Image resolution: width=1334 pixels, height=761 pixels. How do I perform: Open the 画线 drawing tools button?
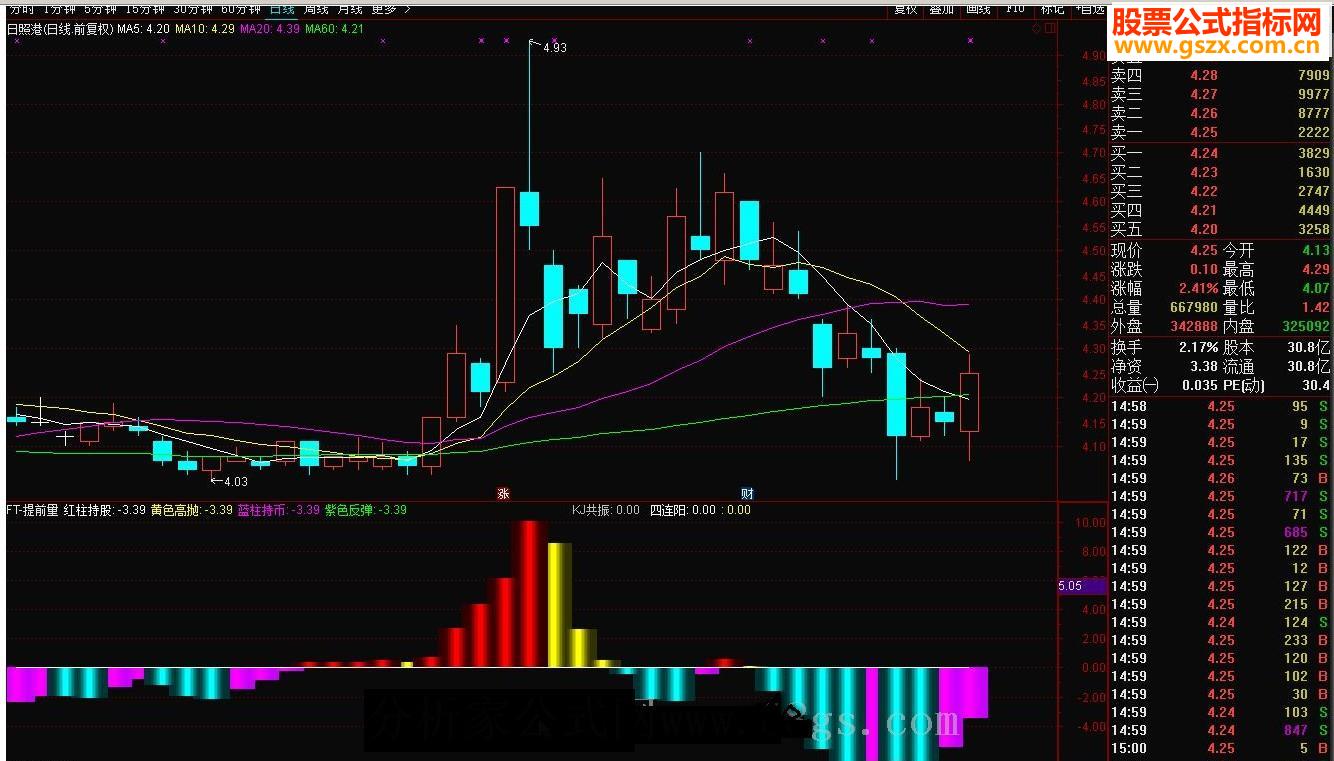(977, 8)
